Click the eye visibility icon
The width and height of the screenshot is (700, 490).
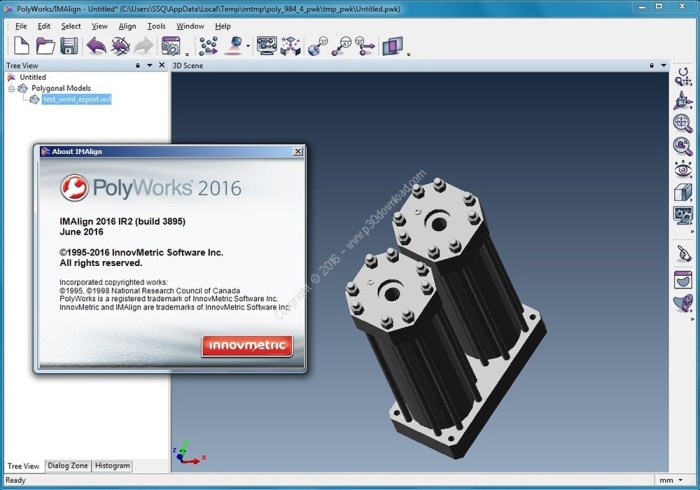683,170
